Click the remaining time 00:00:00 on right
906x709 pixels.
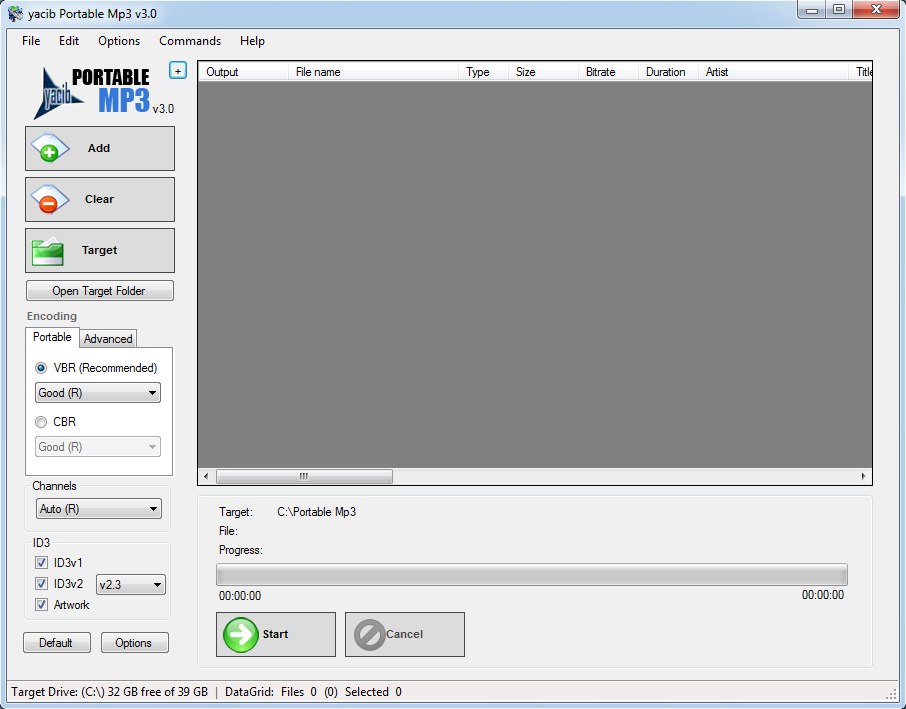(823, 595)
